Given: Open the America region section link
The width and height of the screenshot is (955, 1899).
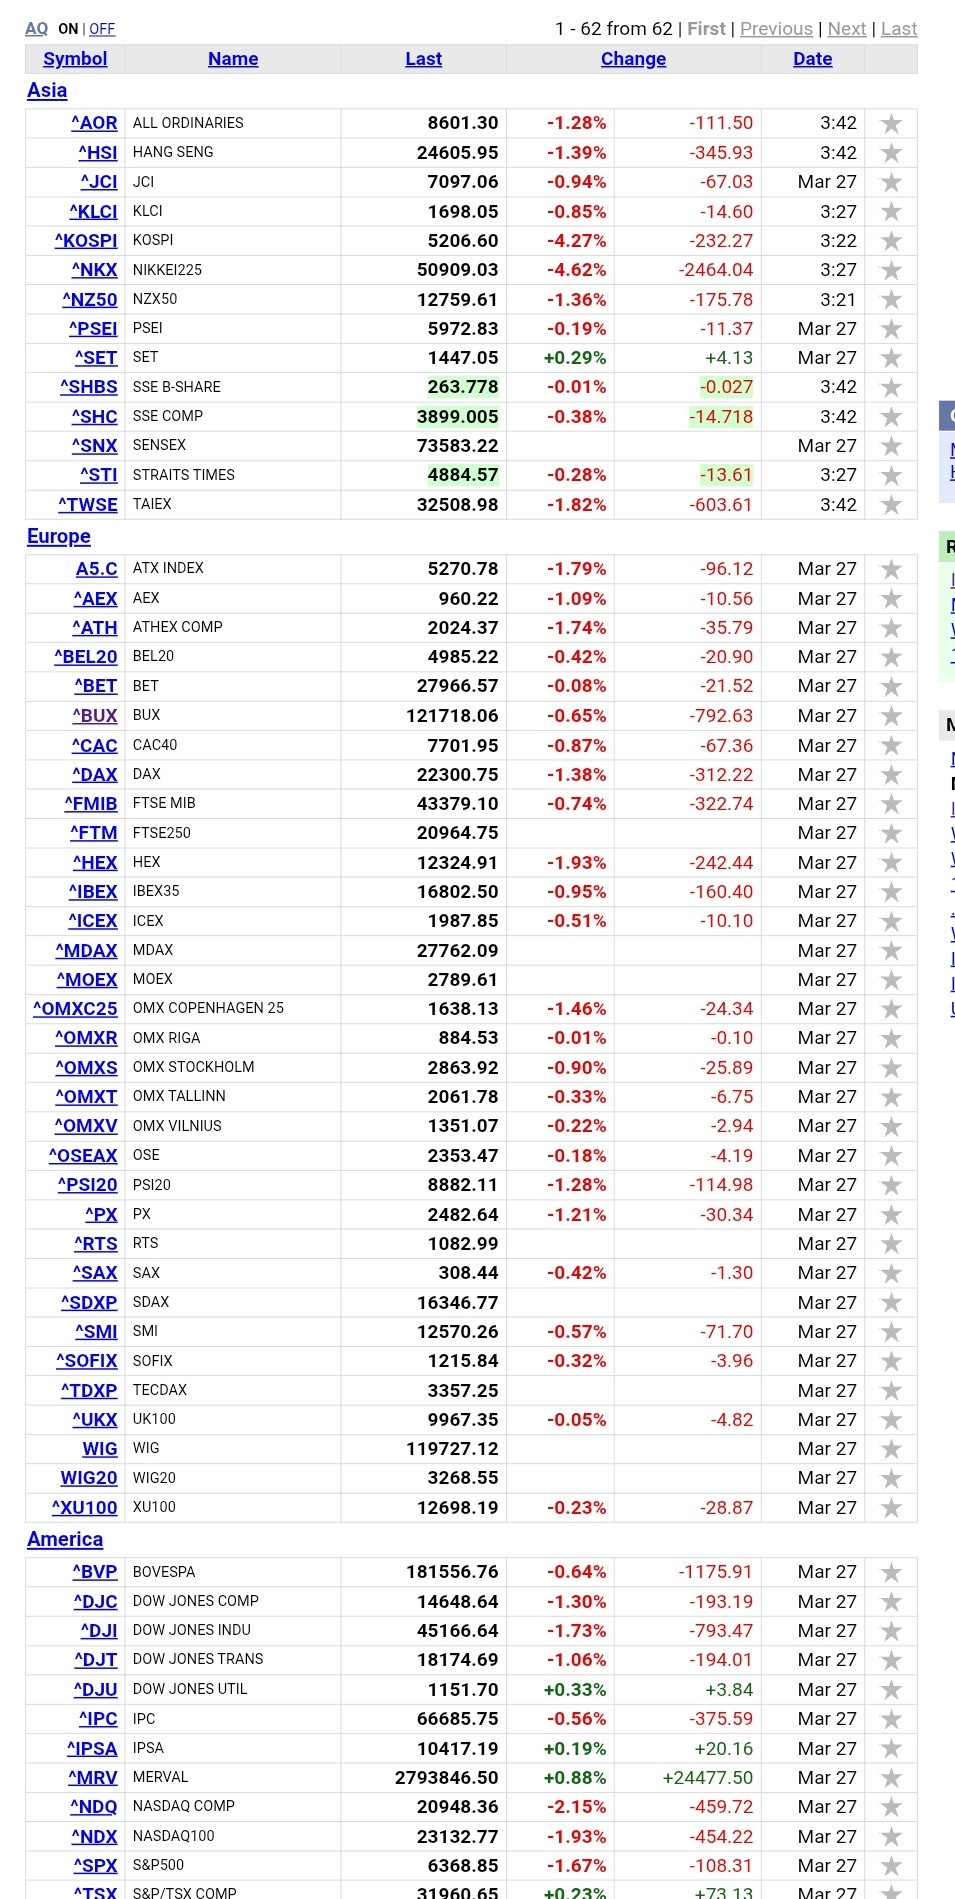Looking at the screenshot, I should pyautogui.click(x=65, y=1539).
